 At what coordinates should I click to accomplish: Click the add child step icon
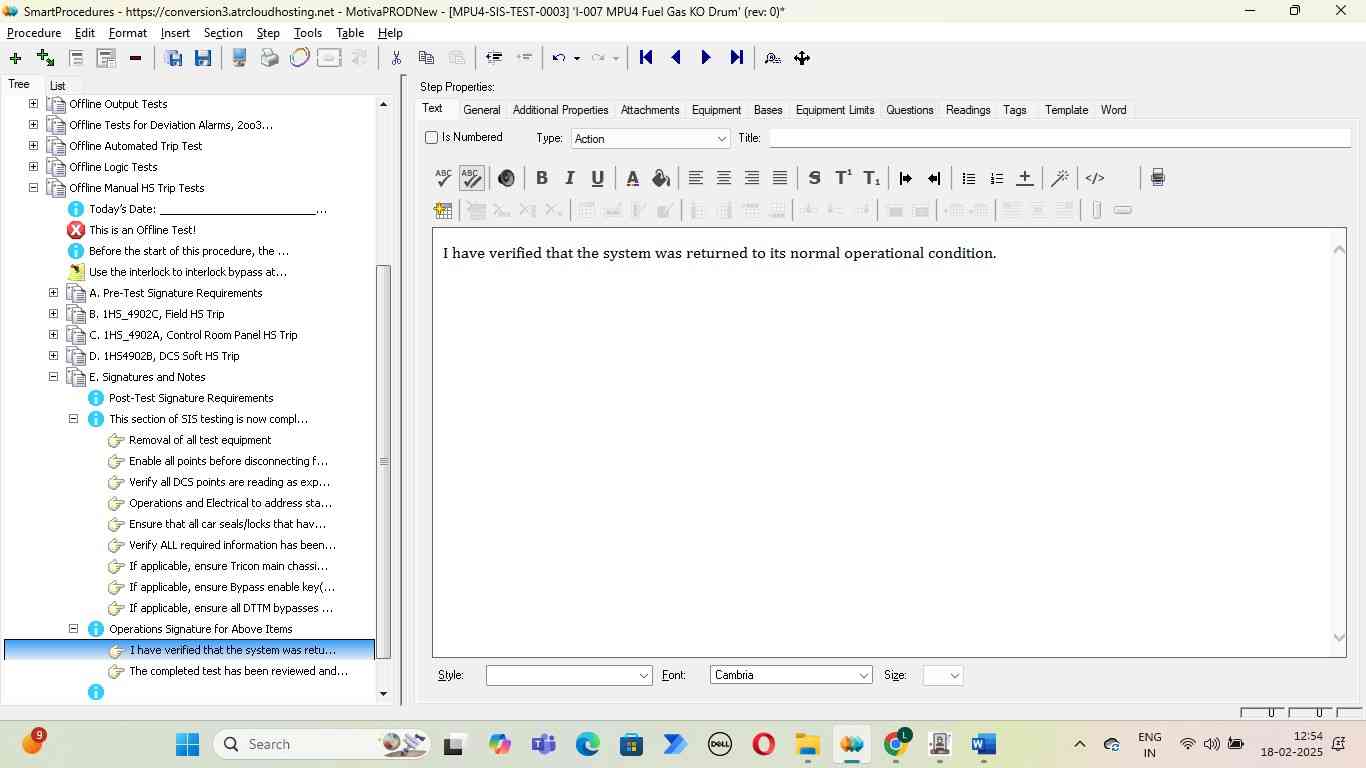point(45,58)
